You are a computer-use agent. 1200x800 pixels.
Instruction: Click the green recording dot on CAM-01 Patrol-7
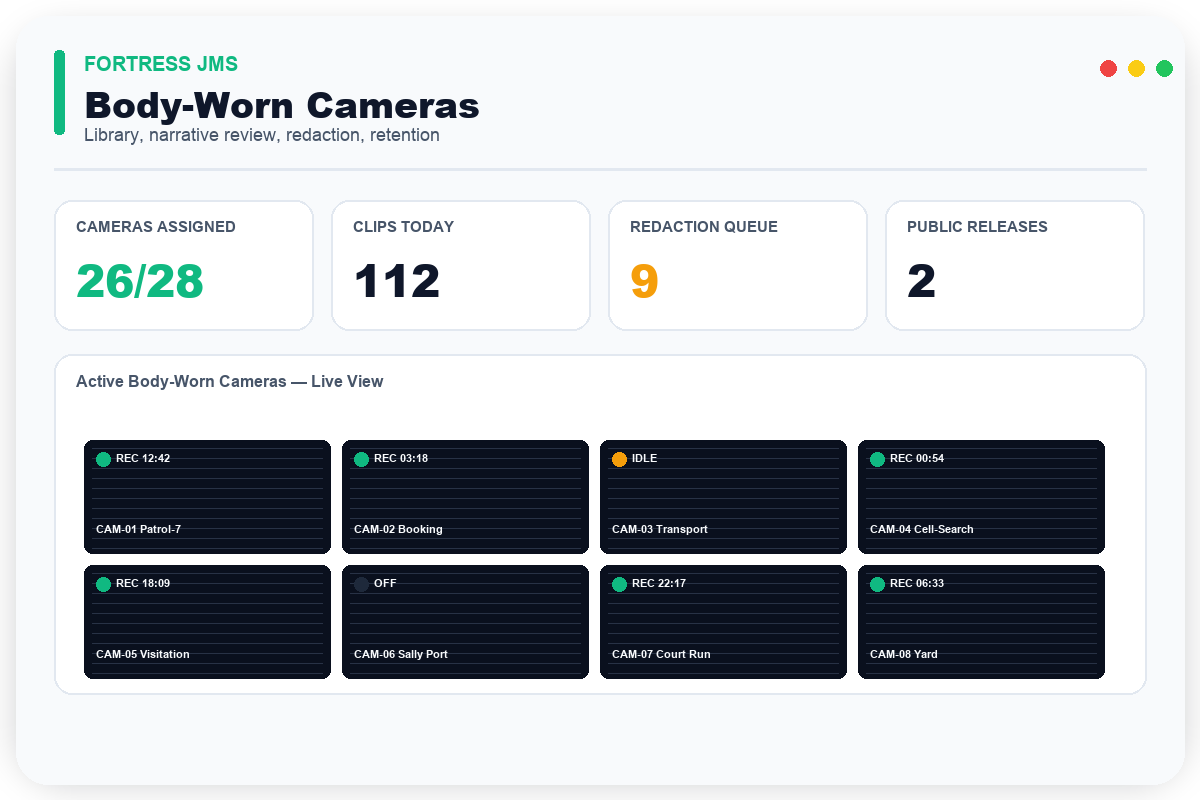(x=103, y=459)
